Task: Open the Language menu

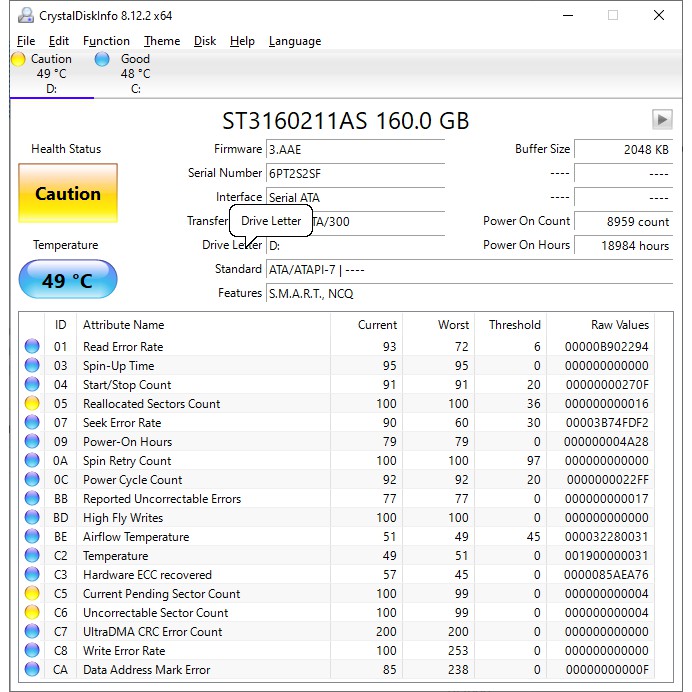Action: pos(294,41)
